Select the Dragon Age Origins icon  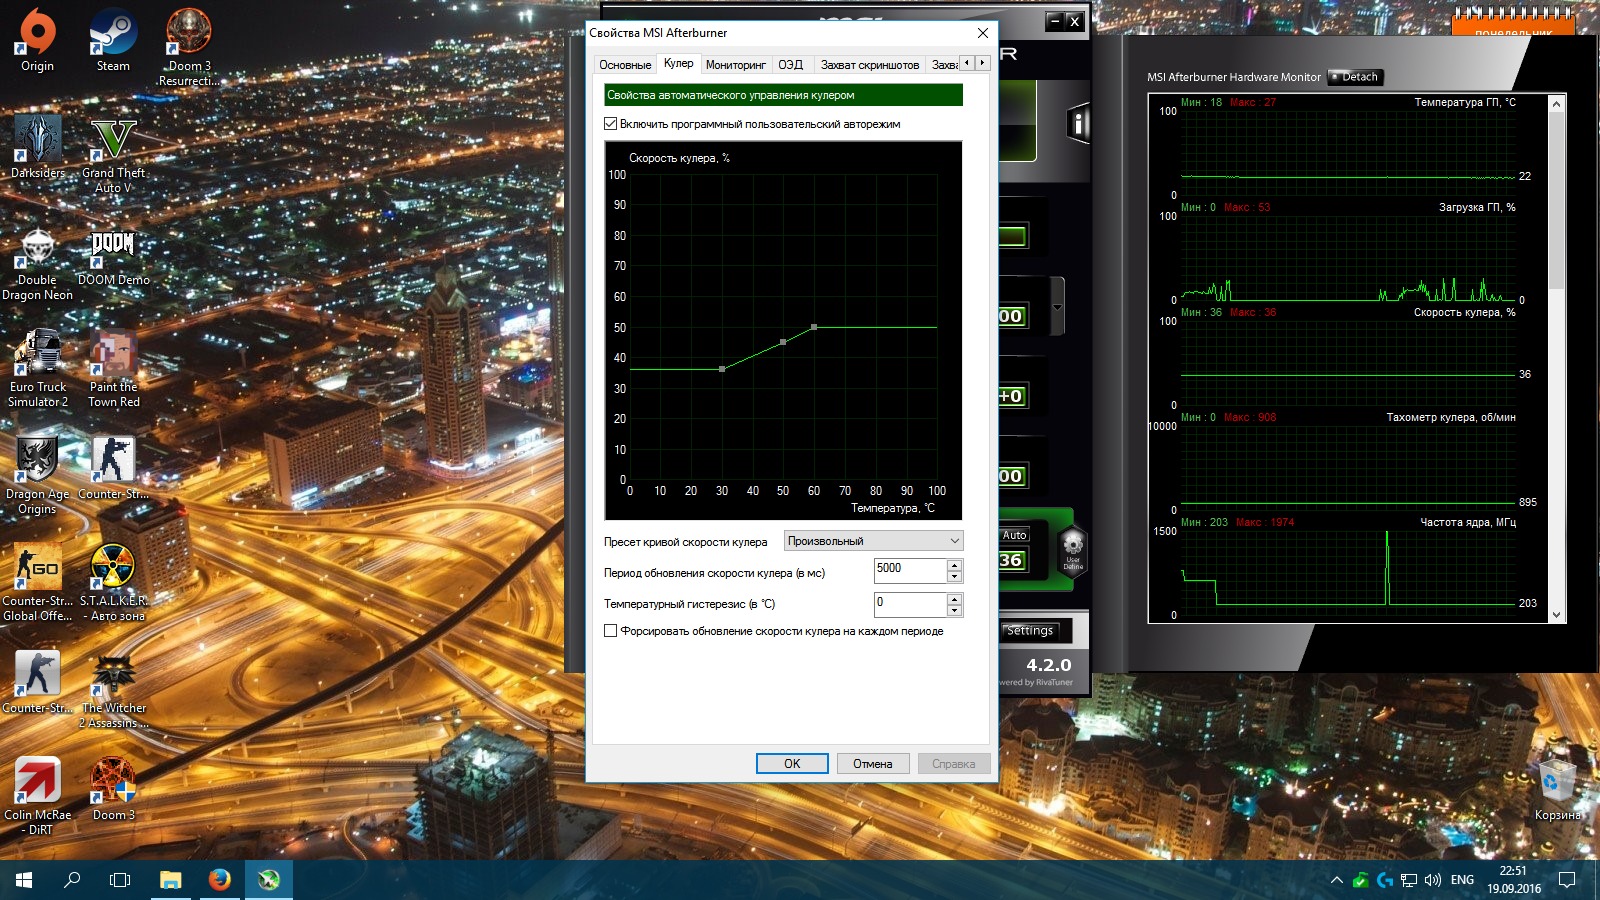coord(37,476)
